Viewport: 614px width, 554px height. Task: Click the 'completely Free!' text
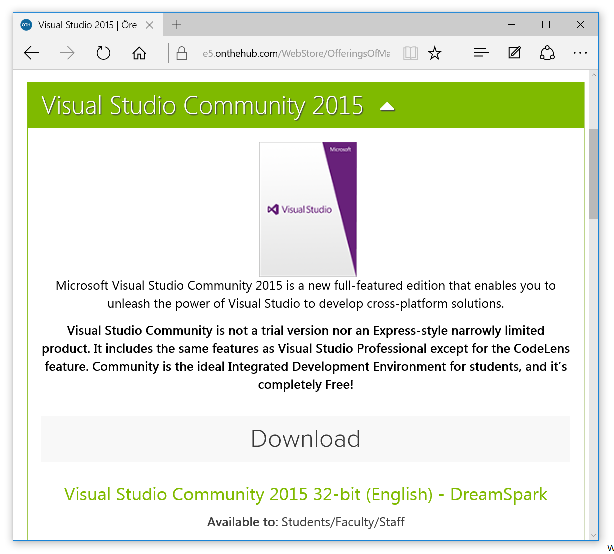pos(306,385)
